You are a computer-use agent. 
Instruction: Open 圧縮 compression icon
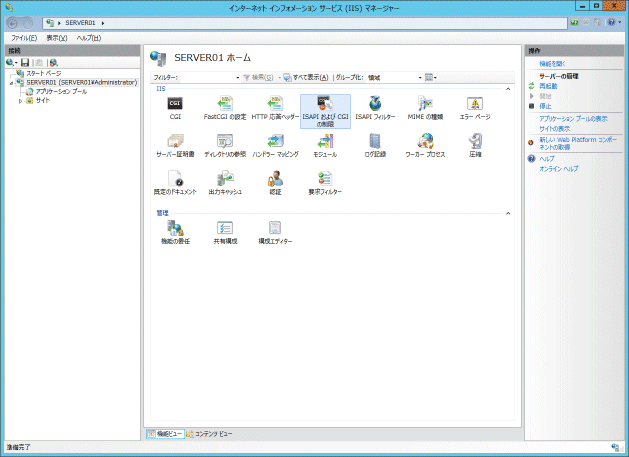click(x=475, y=141)
